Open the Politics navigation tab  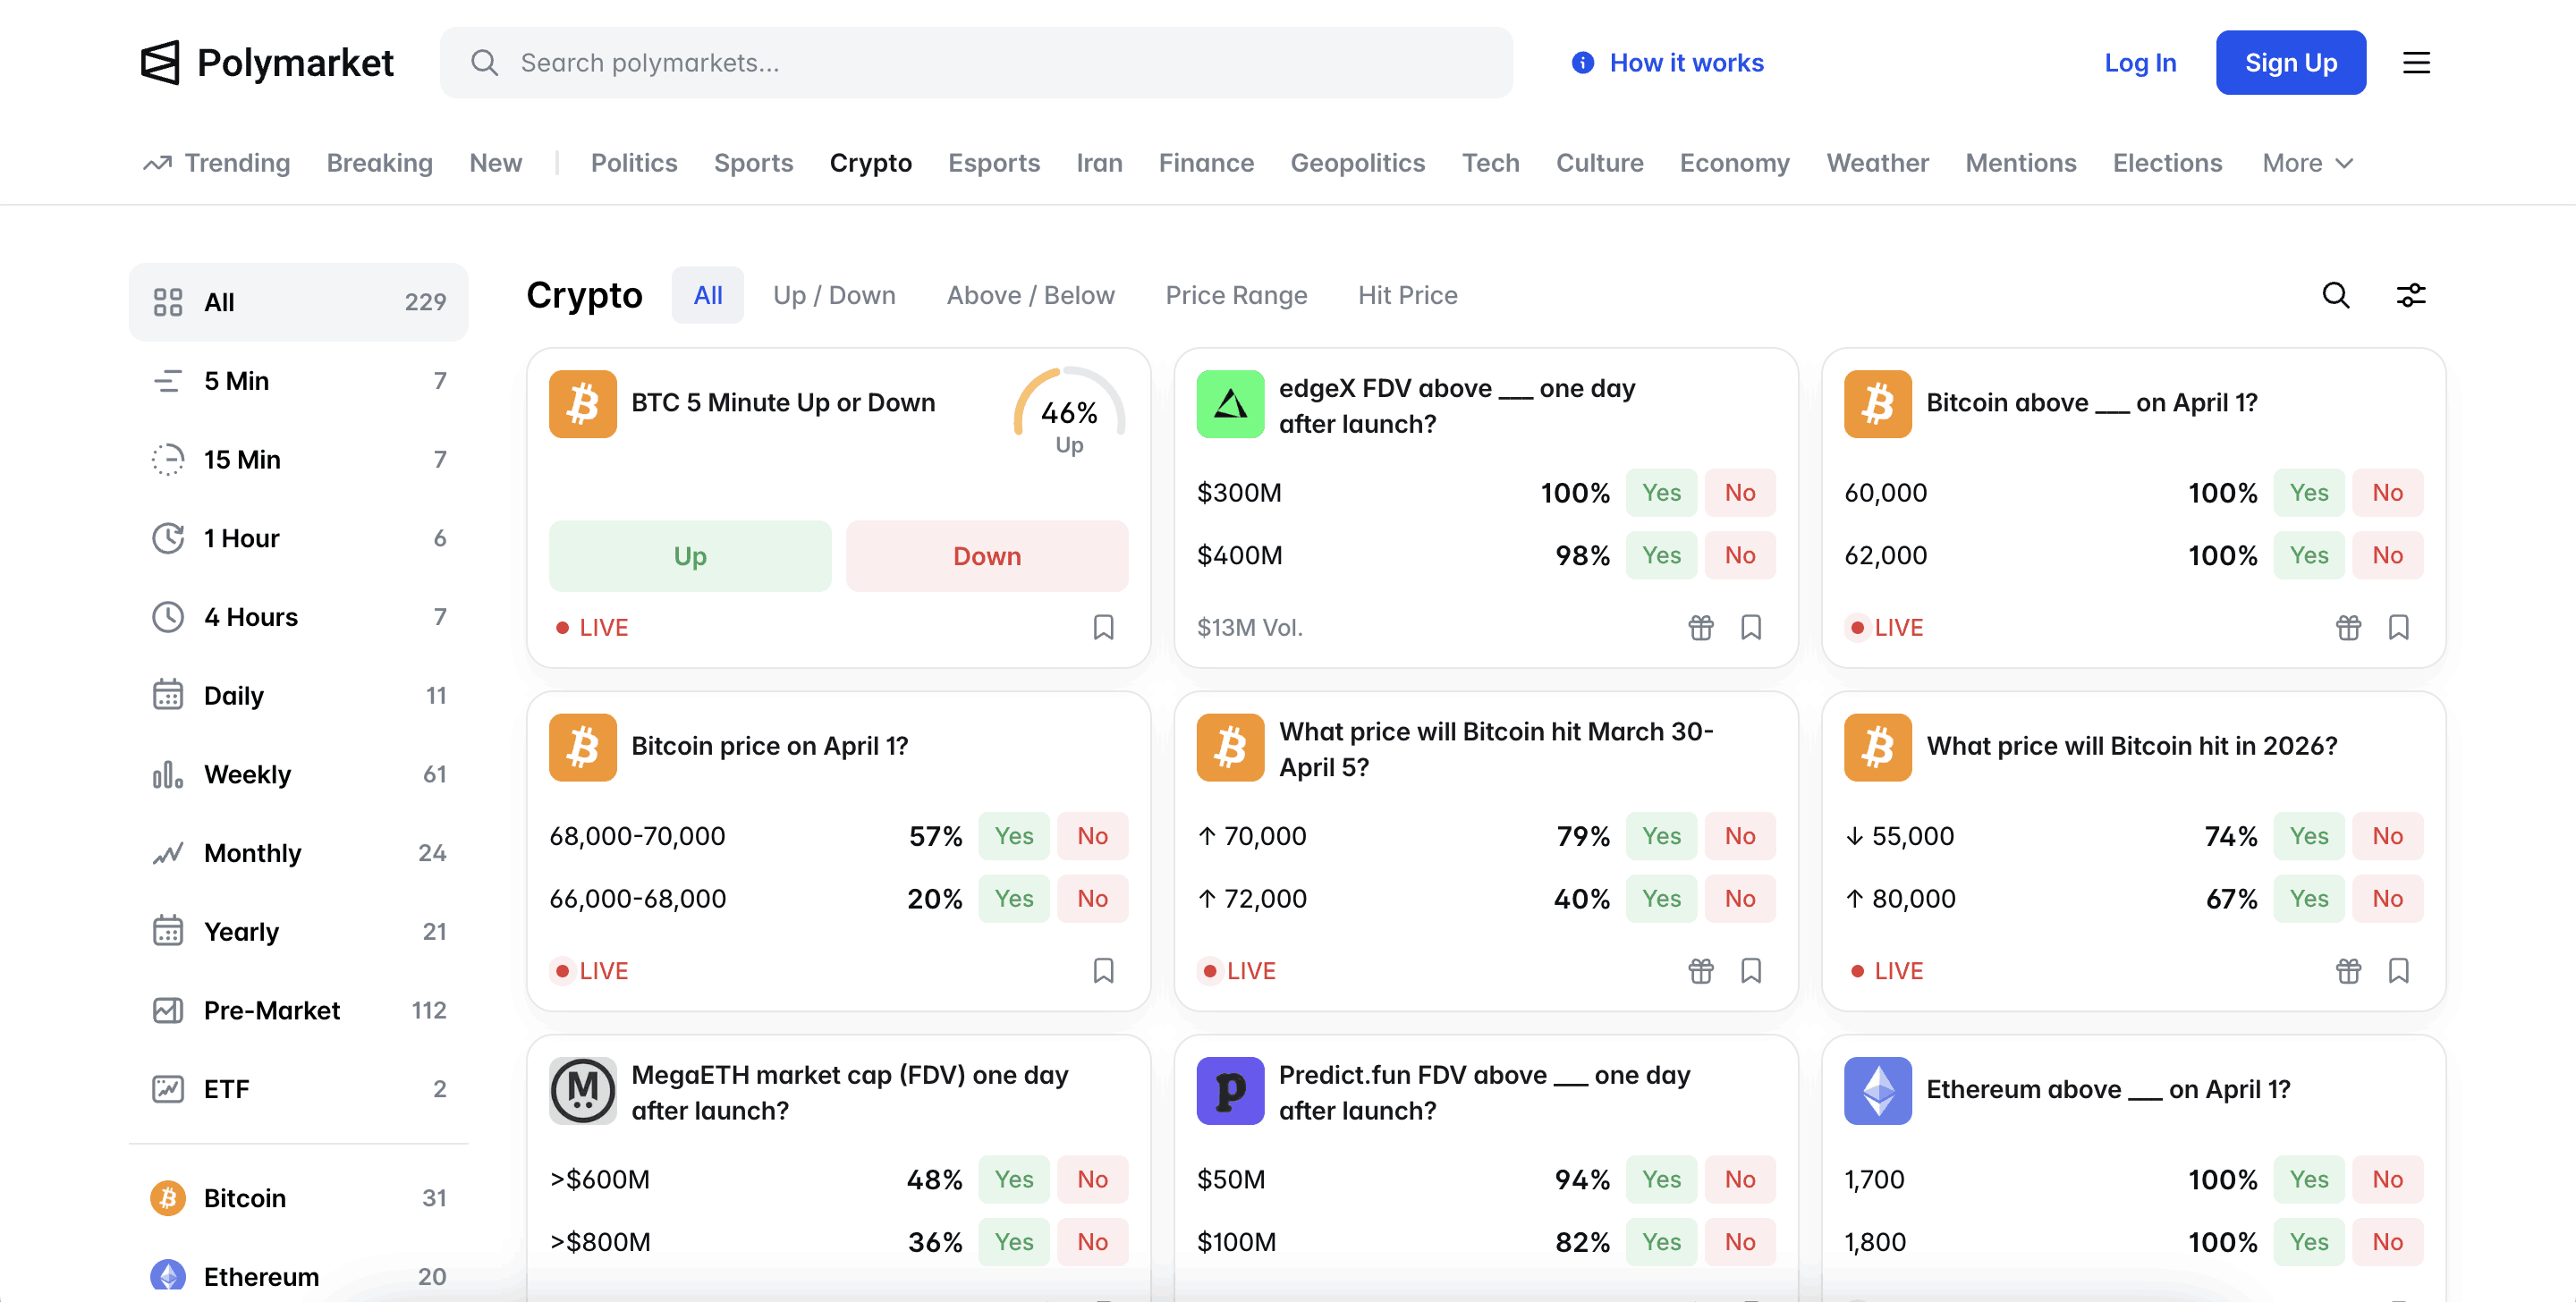tap(634, 163)
